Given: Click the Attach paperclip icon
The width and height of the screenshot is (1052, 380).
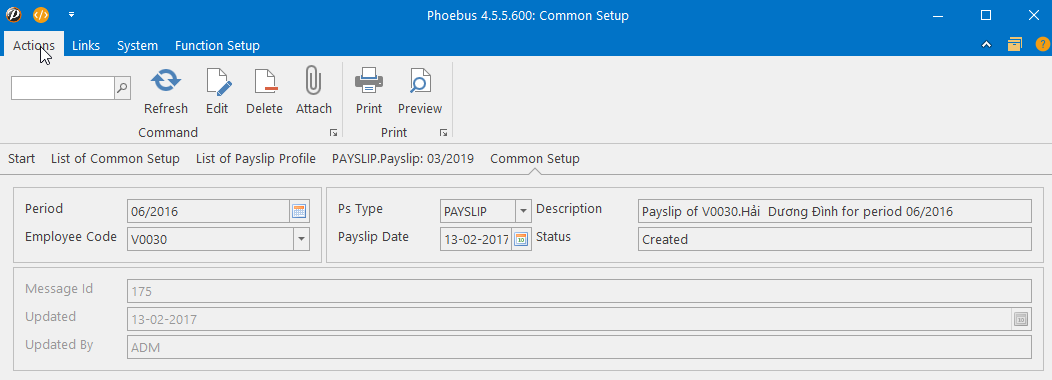Looking at the screenshot, I should [313, 81].
